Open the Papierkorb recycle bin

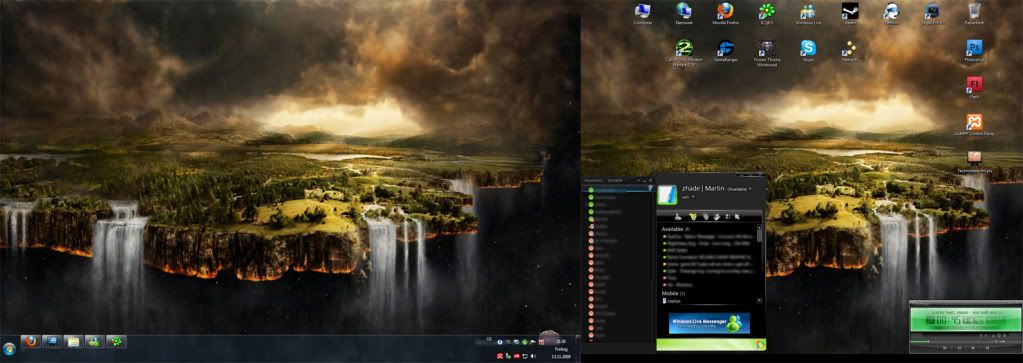[974, 13]
